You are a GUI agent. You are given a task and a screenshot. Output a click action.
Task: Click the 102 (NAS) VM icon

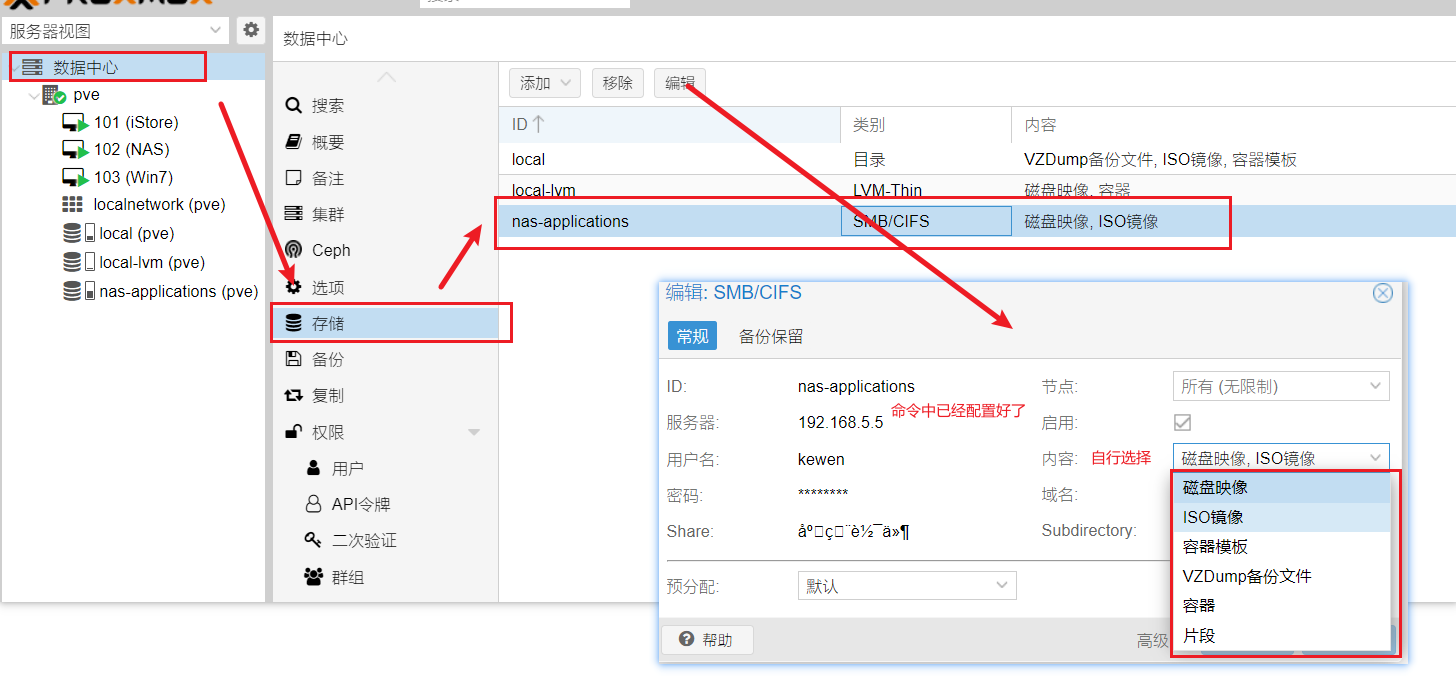75,149
